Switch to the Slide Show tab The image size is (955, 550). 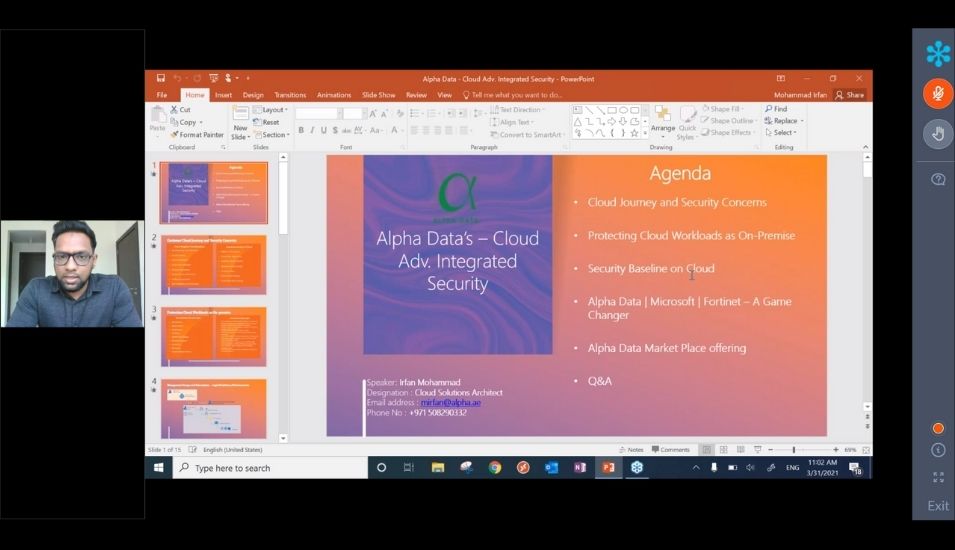(x=378, y=95)
